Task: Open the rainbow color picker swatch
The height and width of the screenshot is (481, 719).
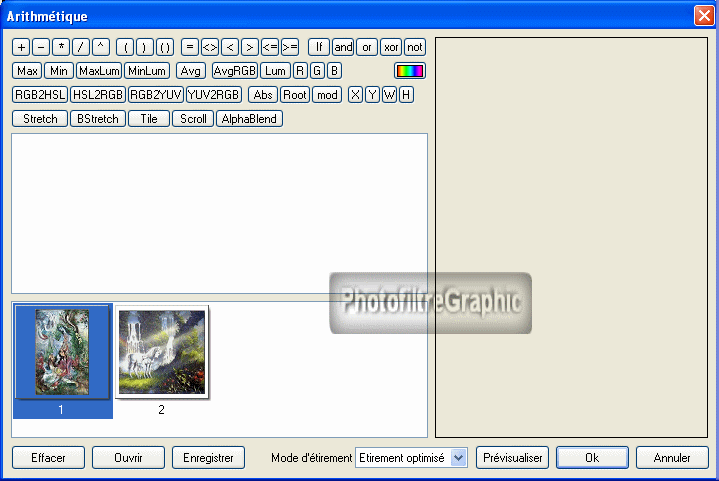Action: click(410, 71)
